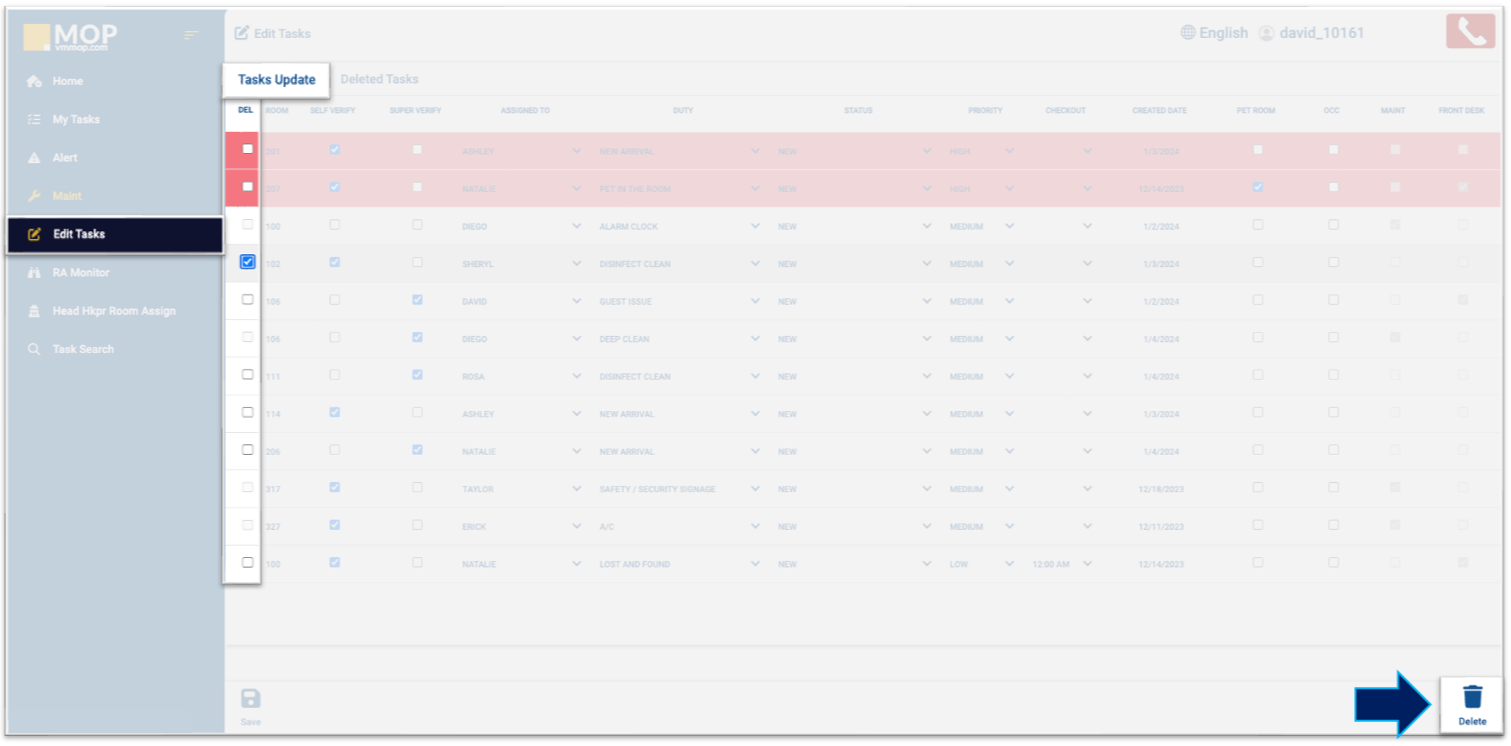This screenshot has height=746, width=1511.
Task: Open Alert with the warning triangle
Action: point(64,158)
